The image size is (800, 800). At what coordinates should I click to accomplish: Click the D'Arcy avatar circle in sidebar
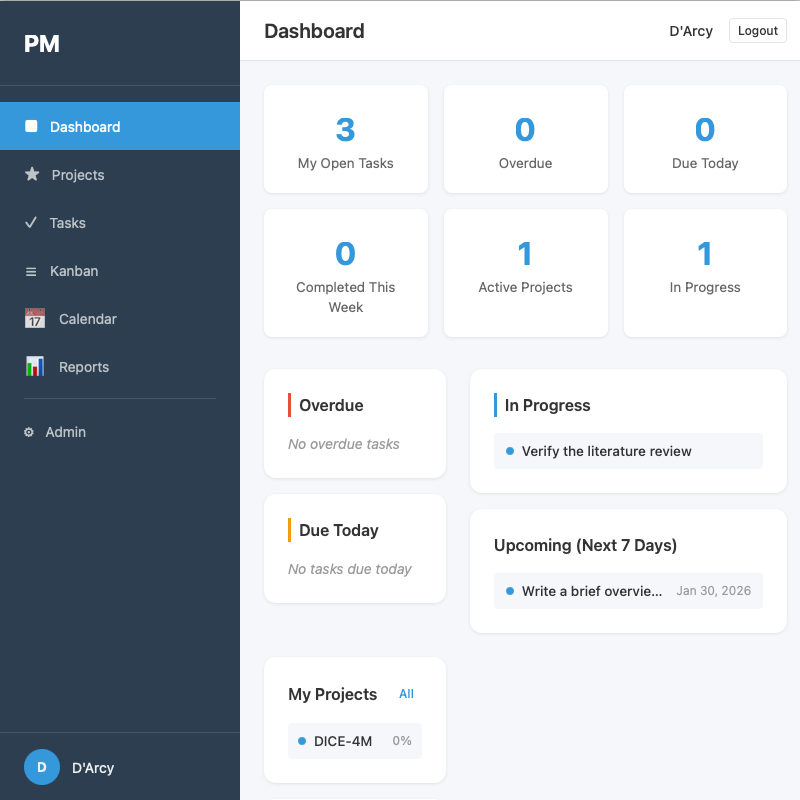click(42, 767)
